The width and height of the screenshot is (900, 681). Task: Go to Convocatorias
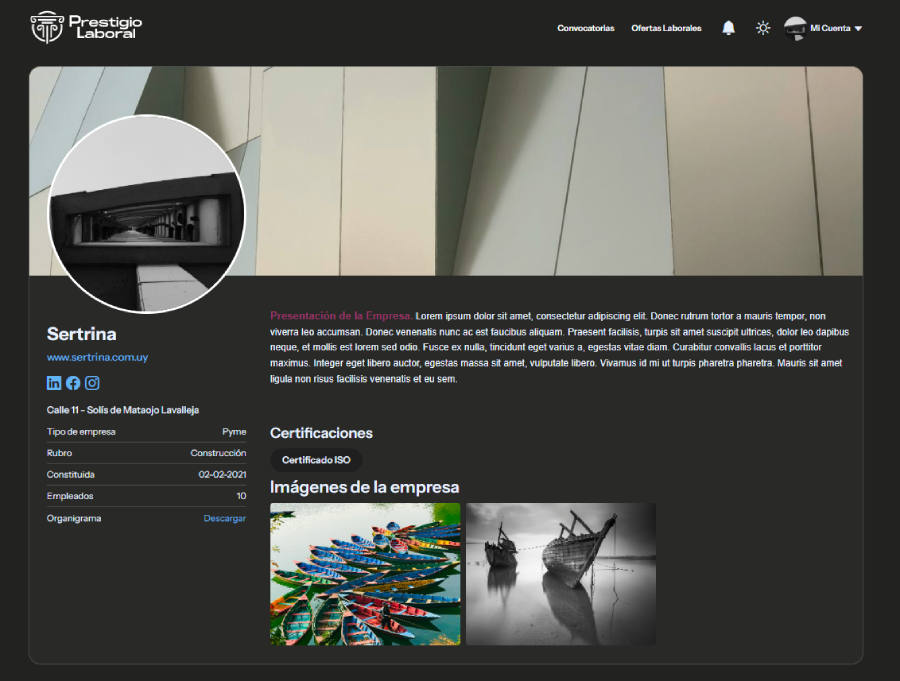click(585, 28)
